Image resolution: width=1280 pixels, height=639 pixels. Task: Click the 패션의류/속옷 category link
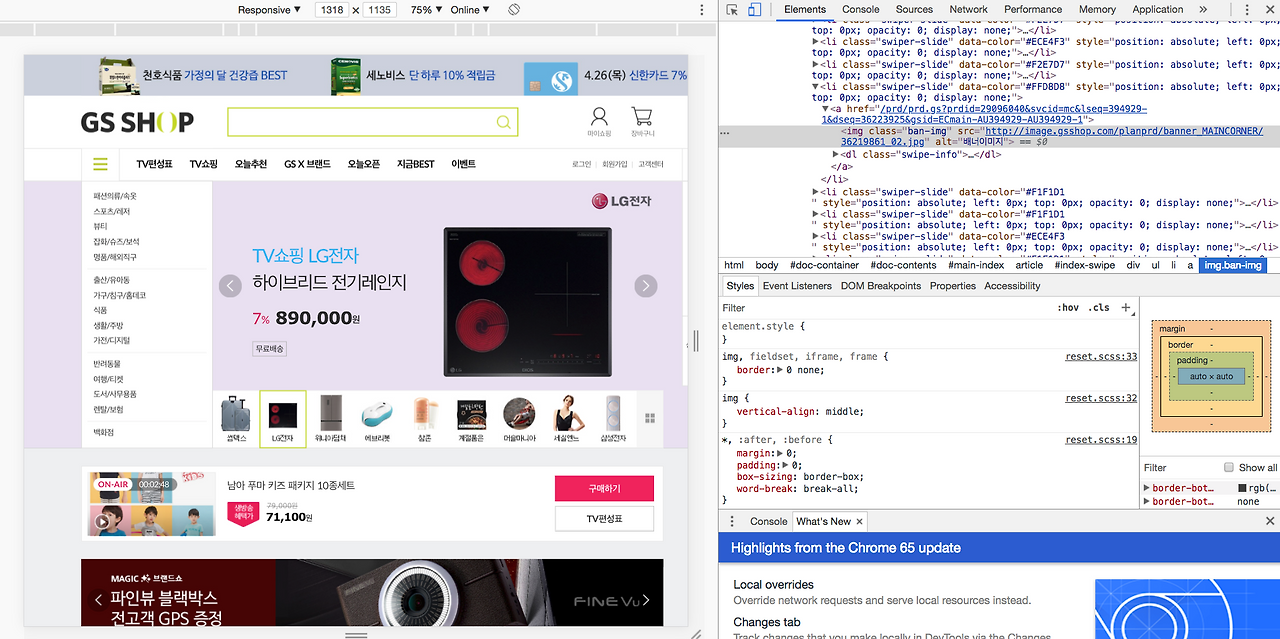click(x=115, y=196)
